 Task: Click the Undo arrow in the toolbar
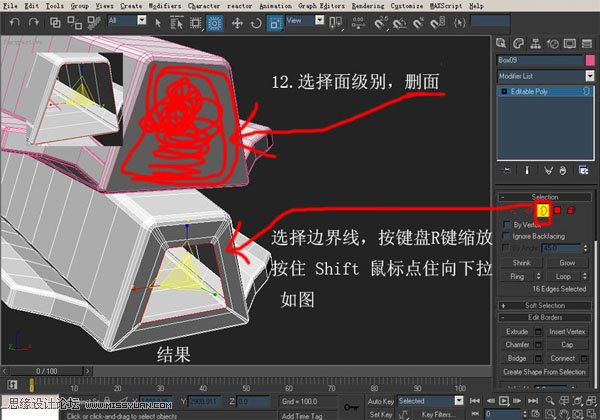coord(15,23)
